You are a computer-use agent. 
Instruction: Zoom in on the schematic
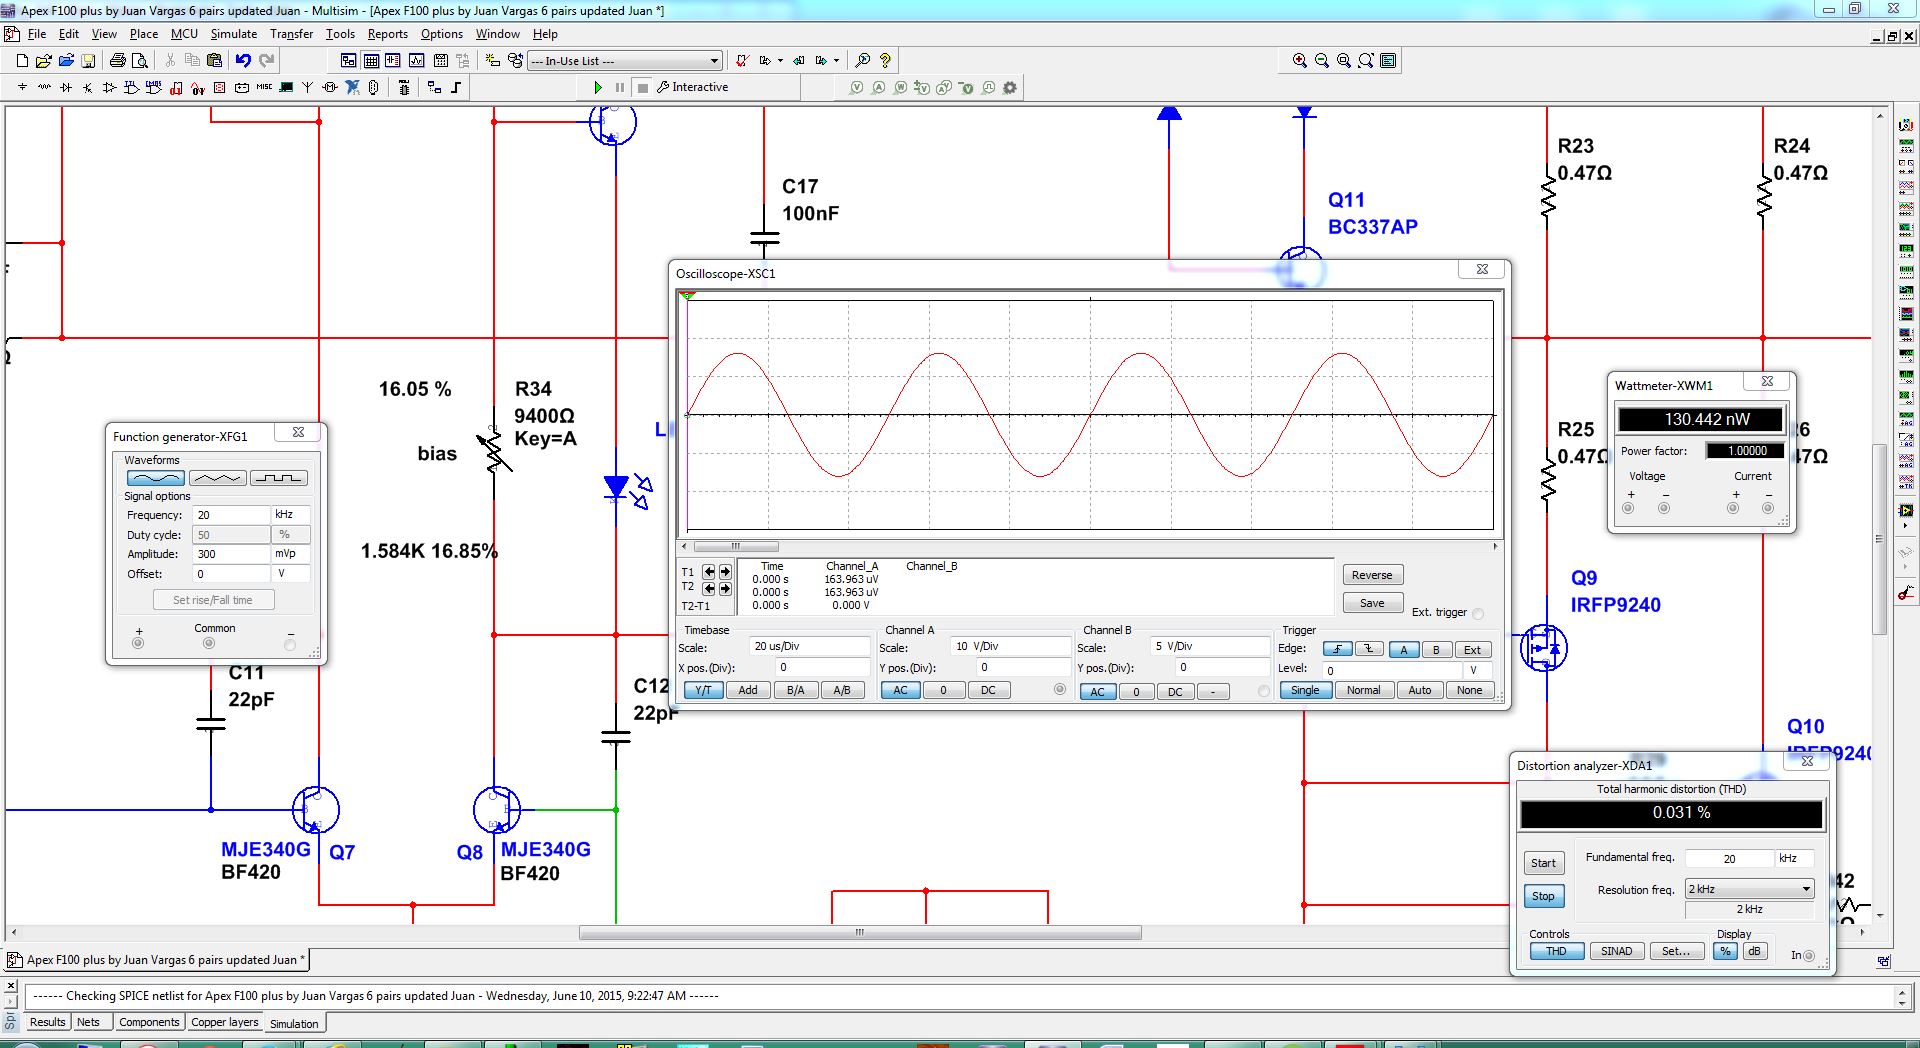[x=1300, y=60]
